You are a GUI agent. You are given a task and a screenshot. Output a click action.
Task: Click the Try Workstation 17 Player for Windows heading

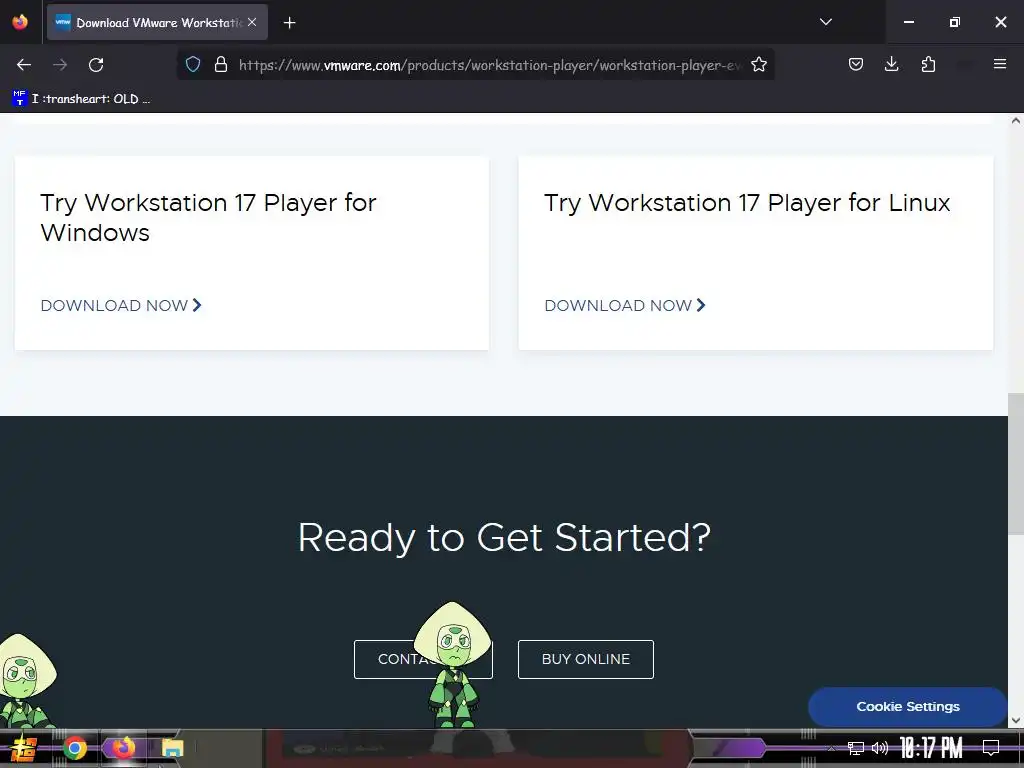tap(208, 217)
